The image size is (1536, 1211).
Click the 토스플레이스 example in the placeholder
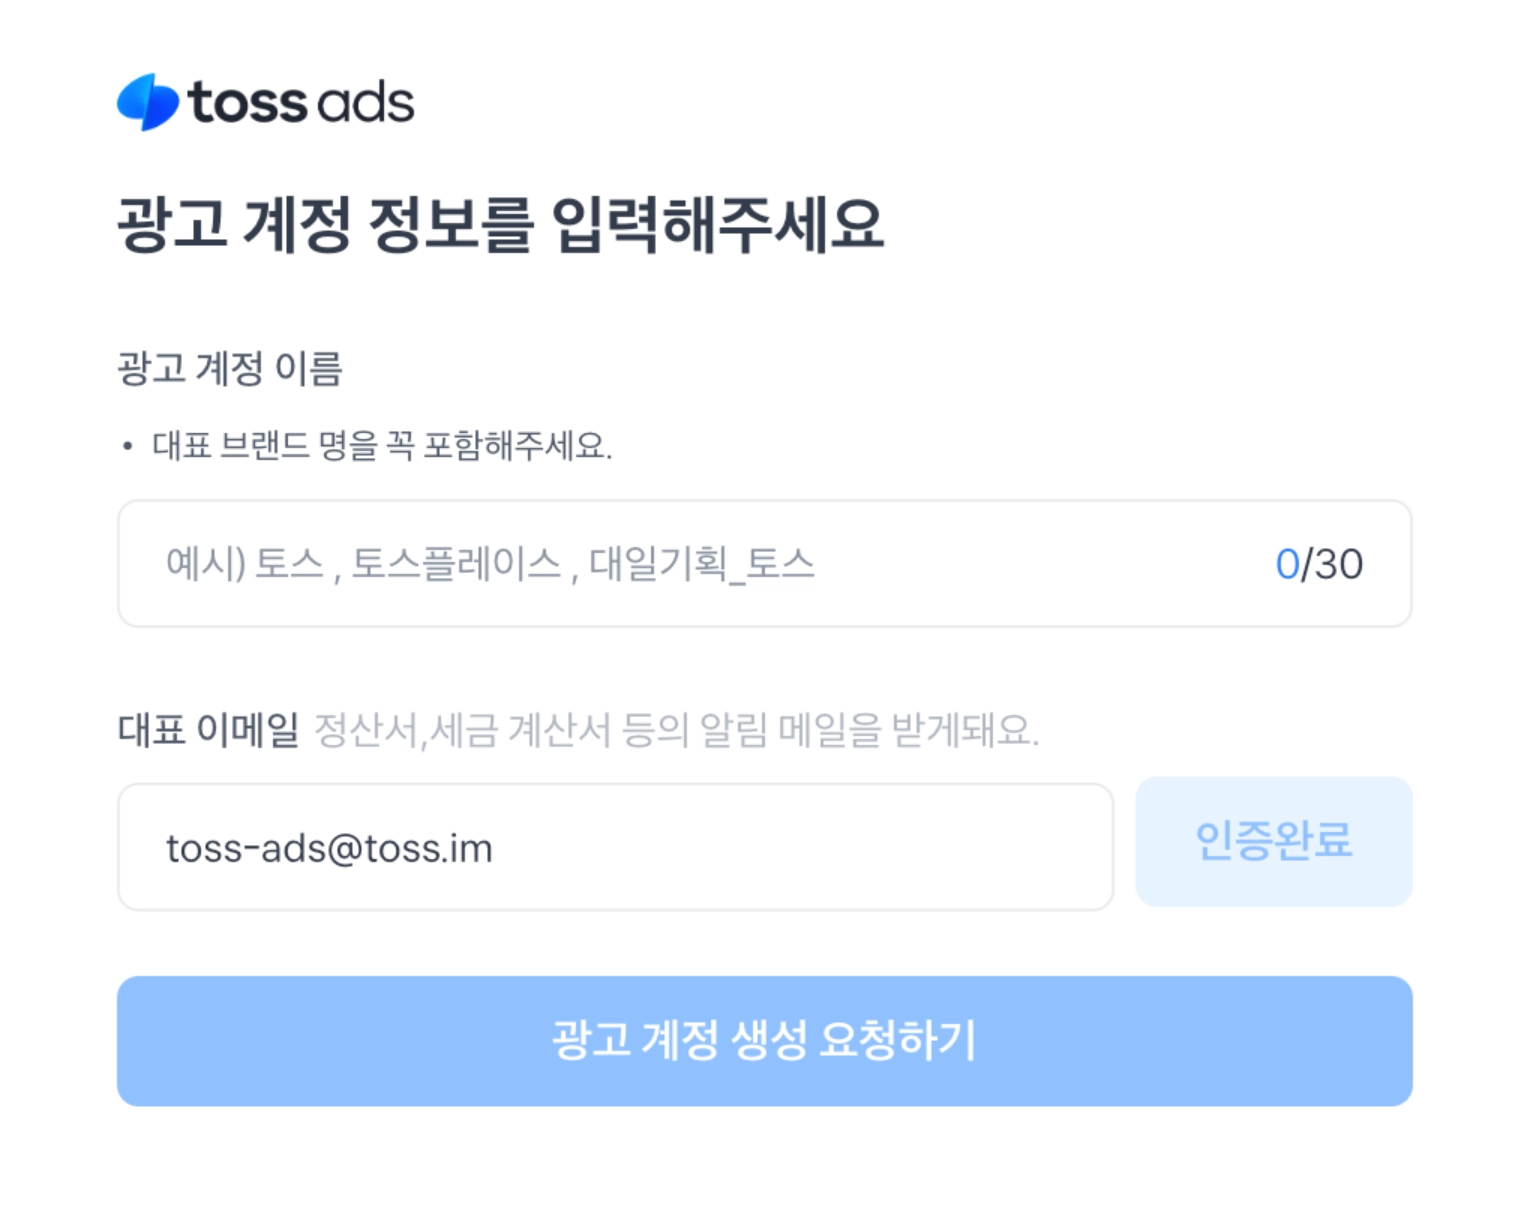[x=456, y=564]
